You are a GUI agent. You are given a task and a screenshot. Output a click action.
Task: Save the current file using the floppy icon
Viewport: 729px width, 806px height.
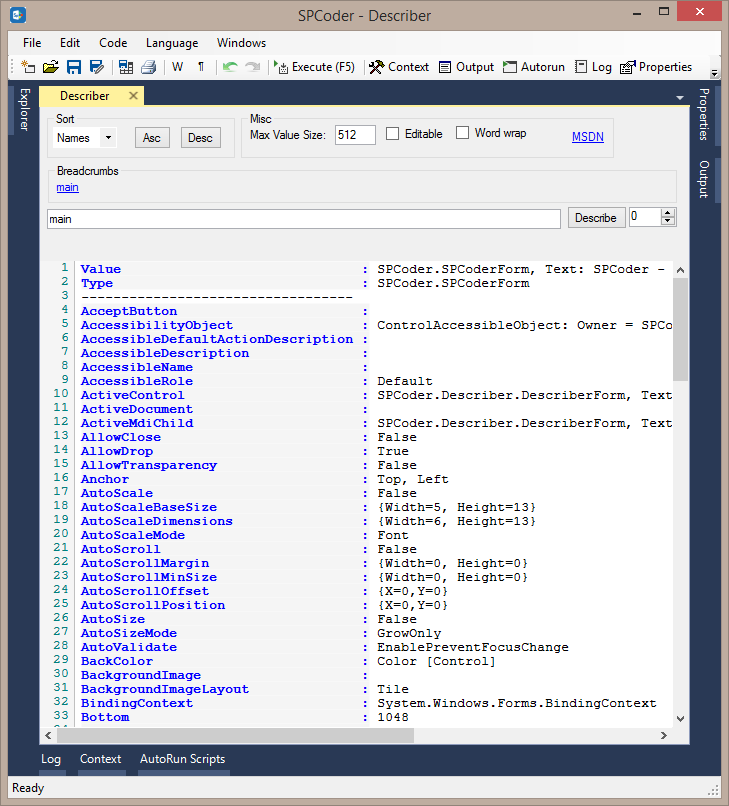[74, 67]
